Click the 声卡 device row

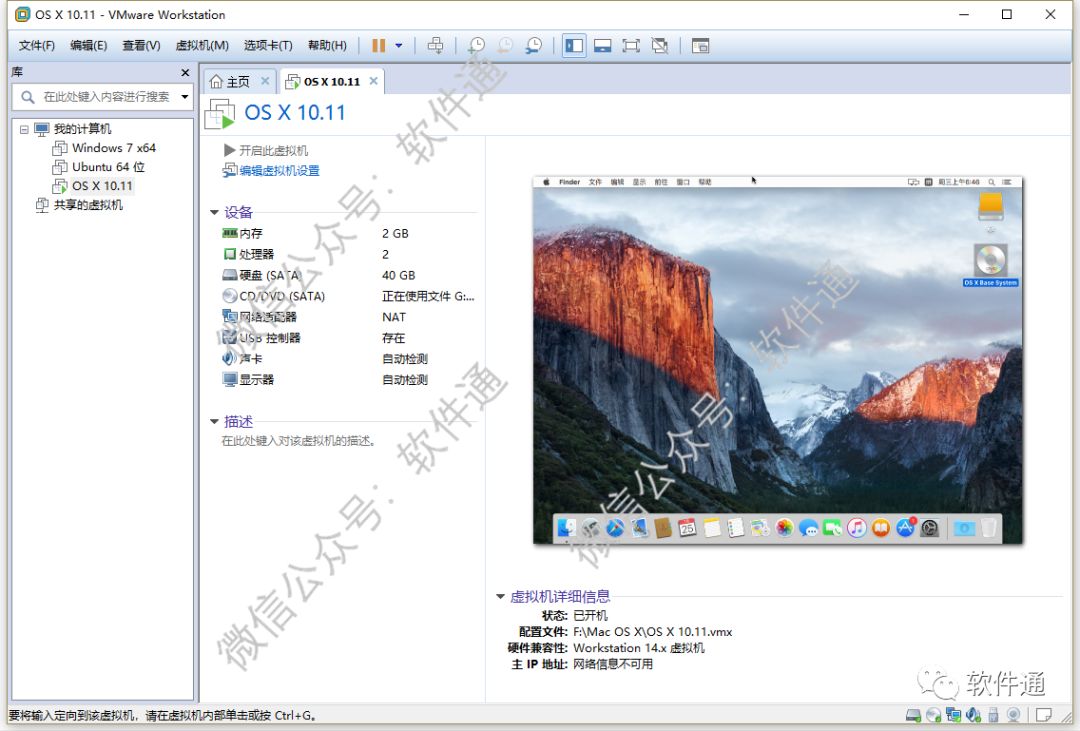tap(349, 359)
